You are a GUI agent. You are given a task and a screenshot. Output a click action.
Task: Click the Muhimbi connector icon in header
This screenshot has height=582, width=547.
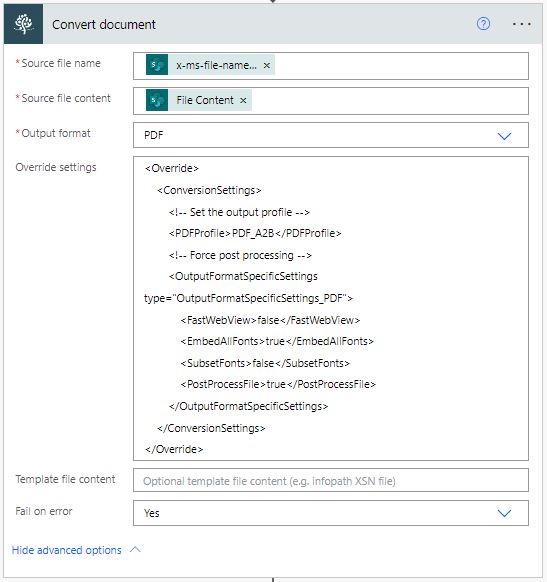[x=23, y=24]
